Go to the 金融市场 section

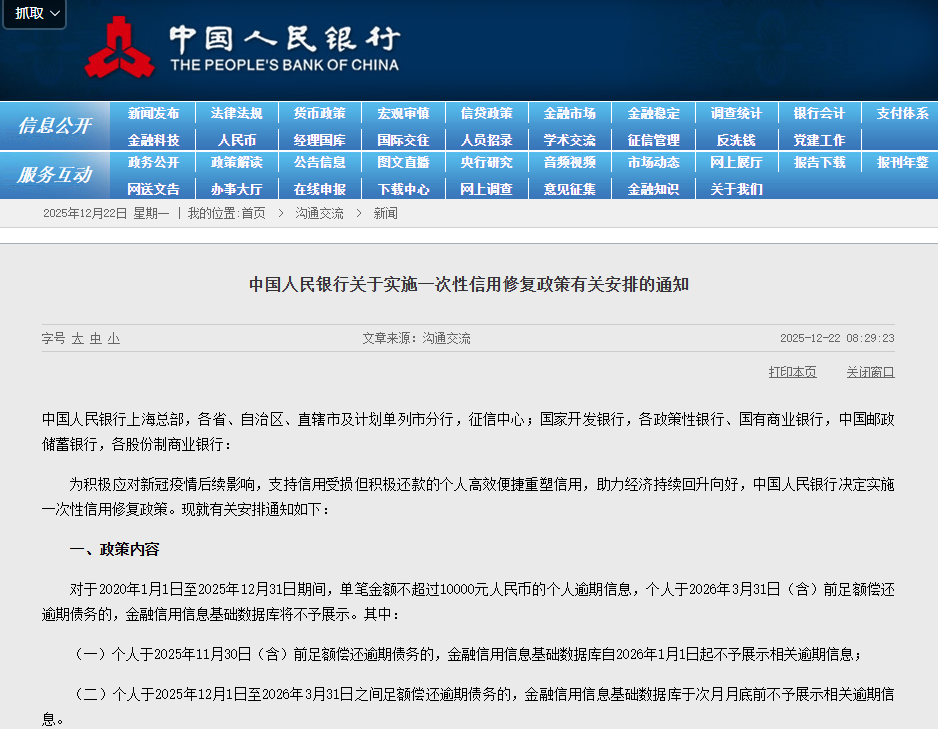(569, 114)
